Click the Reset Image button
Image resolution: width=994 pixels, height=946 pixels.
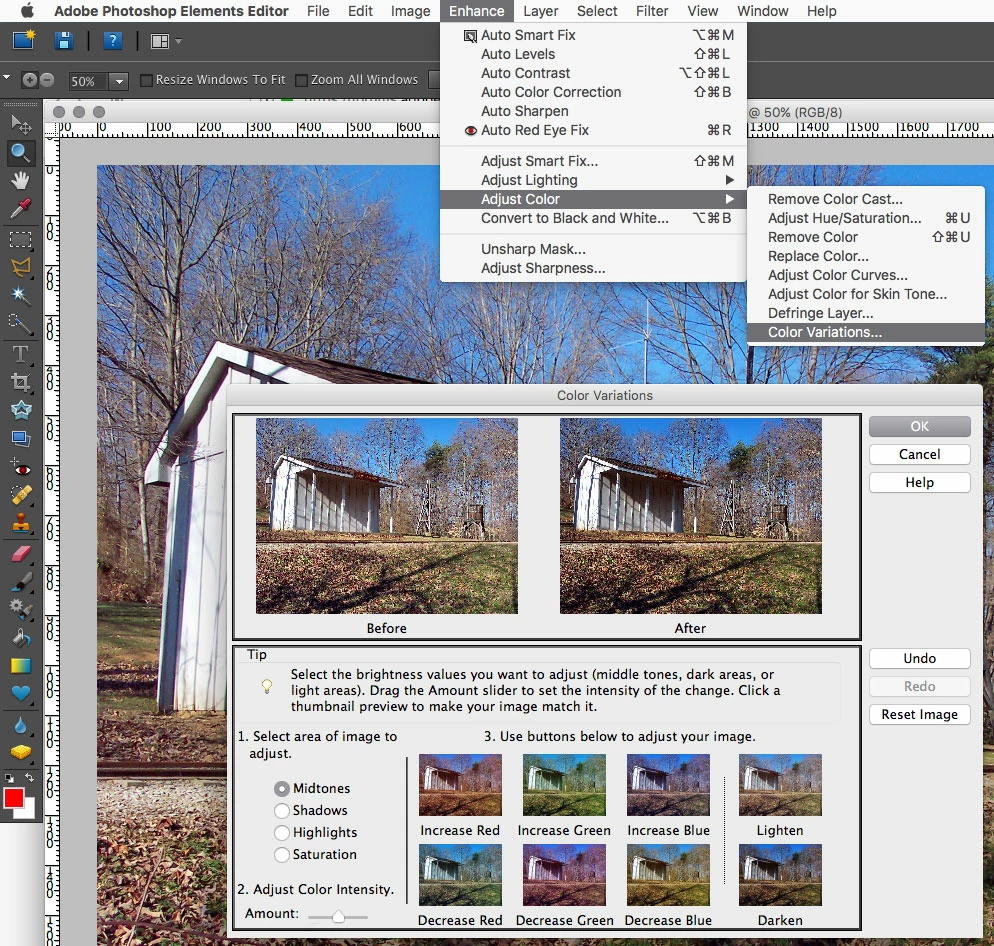pyautogui.click(x=919, y=715)
